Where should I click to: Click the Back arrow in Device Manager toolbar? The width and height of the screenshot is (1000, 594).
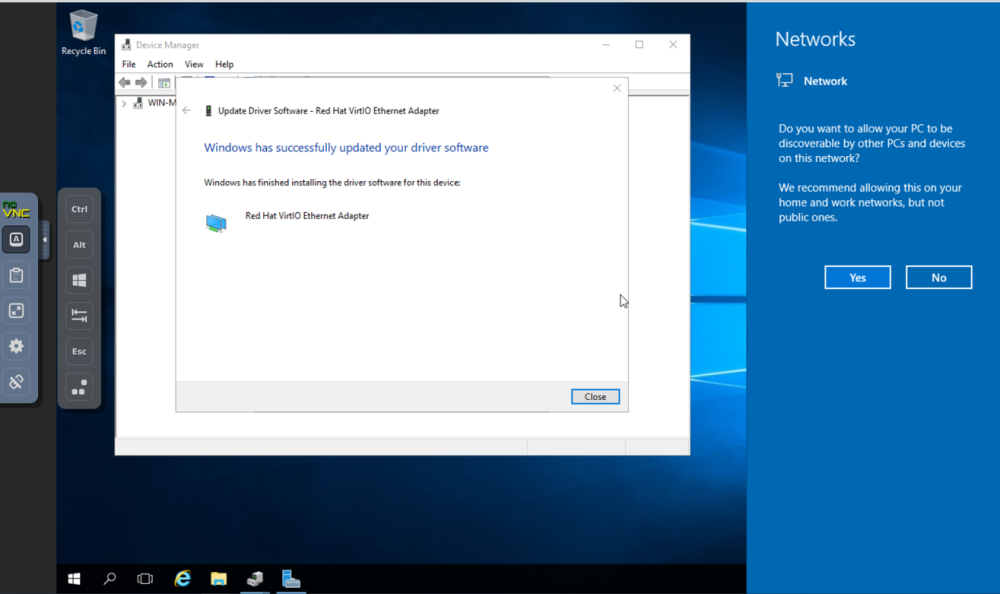(x=124, y=82)
